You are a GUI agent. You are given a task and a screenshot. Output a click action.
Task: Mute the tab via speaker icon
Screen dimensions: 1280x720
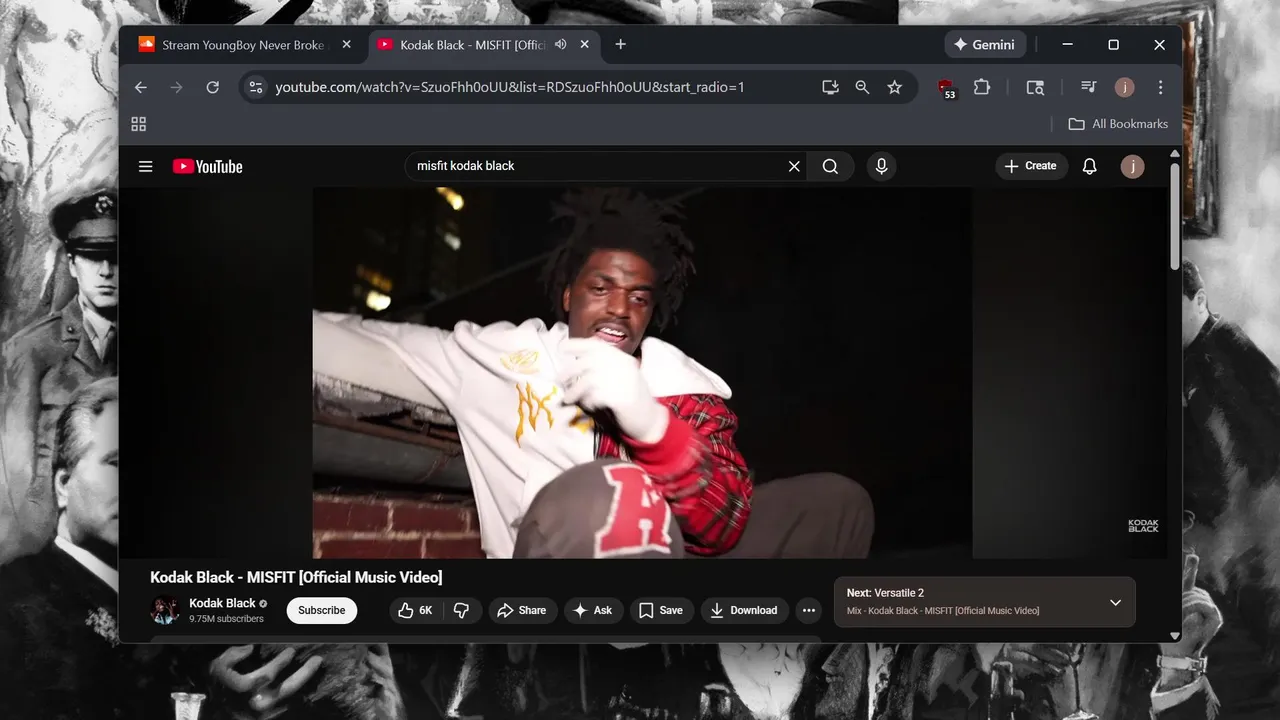561,44
